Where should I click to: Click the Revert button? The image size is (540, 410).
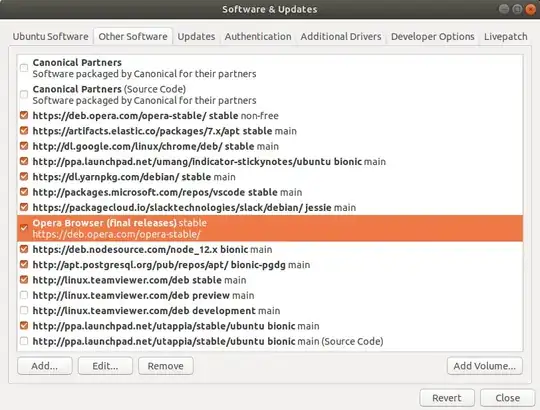pyautogui.click(x=447, y=398)
